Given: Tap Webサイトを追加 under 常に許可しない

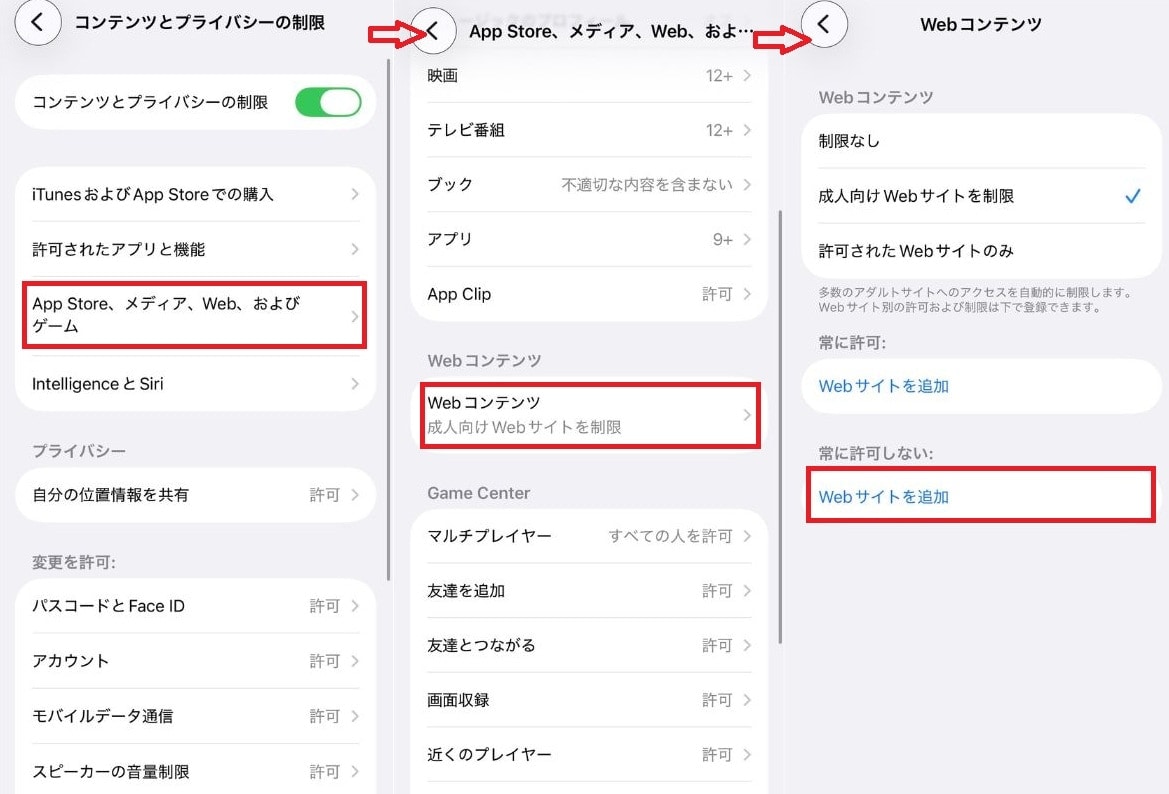Looking at the screenshot, I should pos(980,494).
